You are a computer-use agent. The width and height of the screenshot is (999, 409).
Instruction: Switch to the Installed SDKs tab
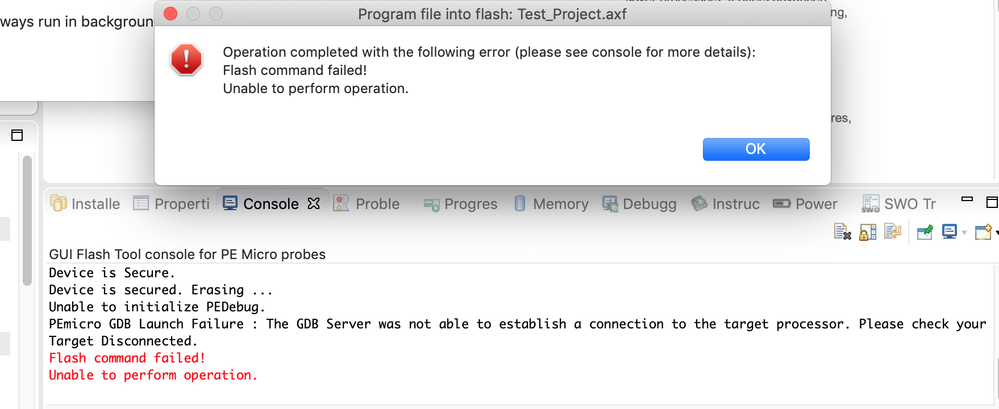click(x=85, y=204)
